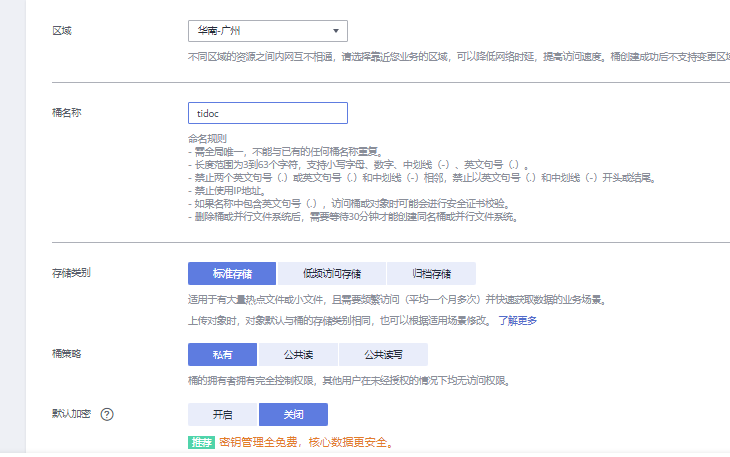Select 标准存储 storage class

(x=231, y=273)
